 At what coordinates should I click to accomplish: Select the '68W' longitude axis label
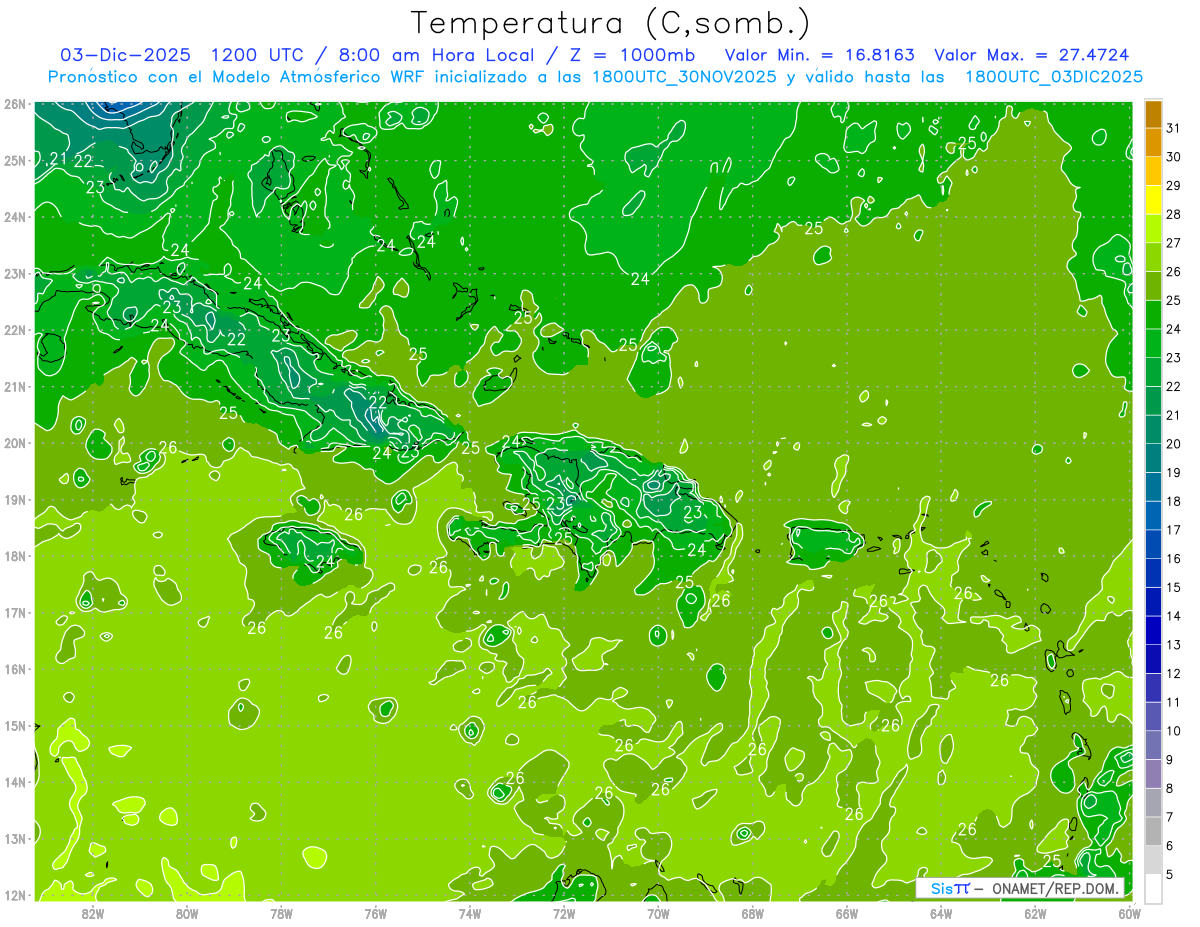753,913
